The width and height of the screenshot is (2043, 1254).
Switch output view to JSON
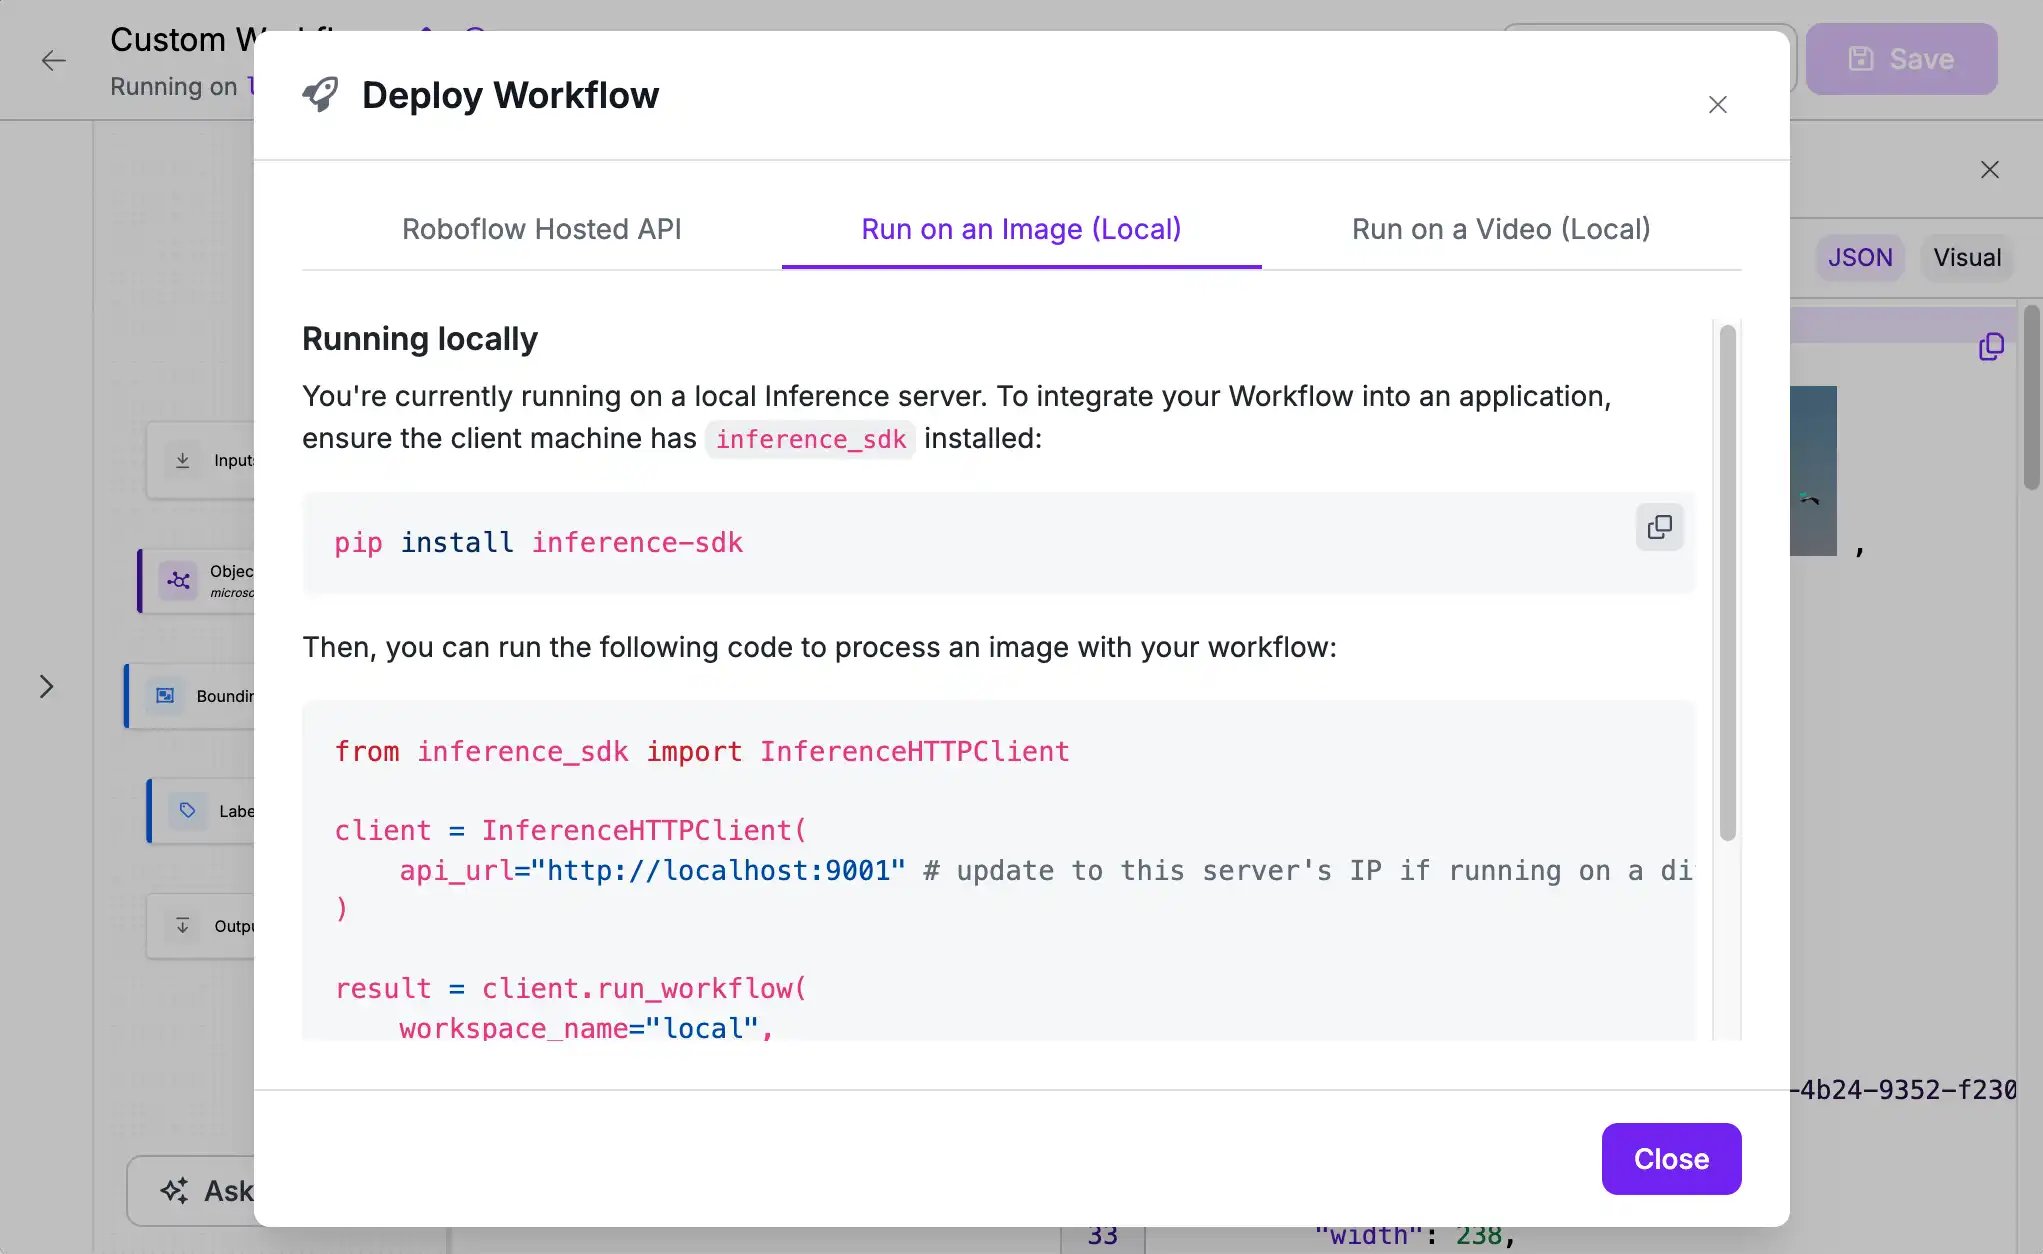[x=1860, y=257]
